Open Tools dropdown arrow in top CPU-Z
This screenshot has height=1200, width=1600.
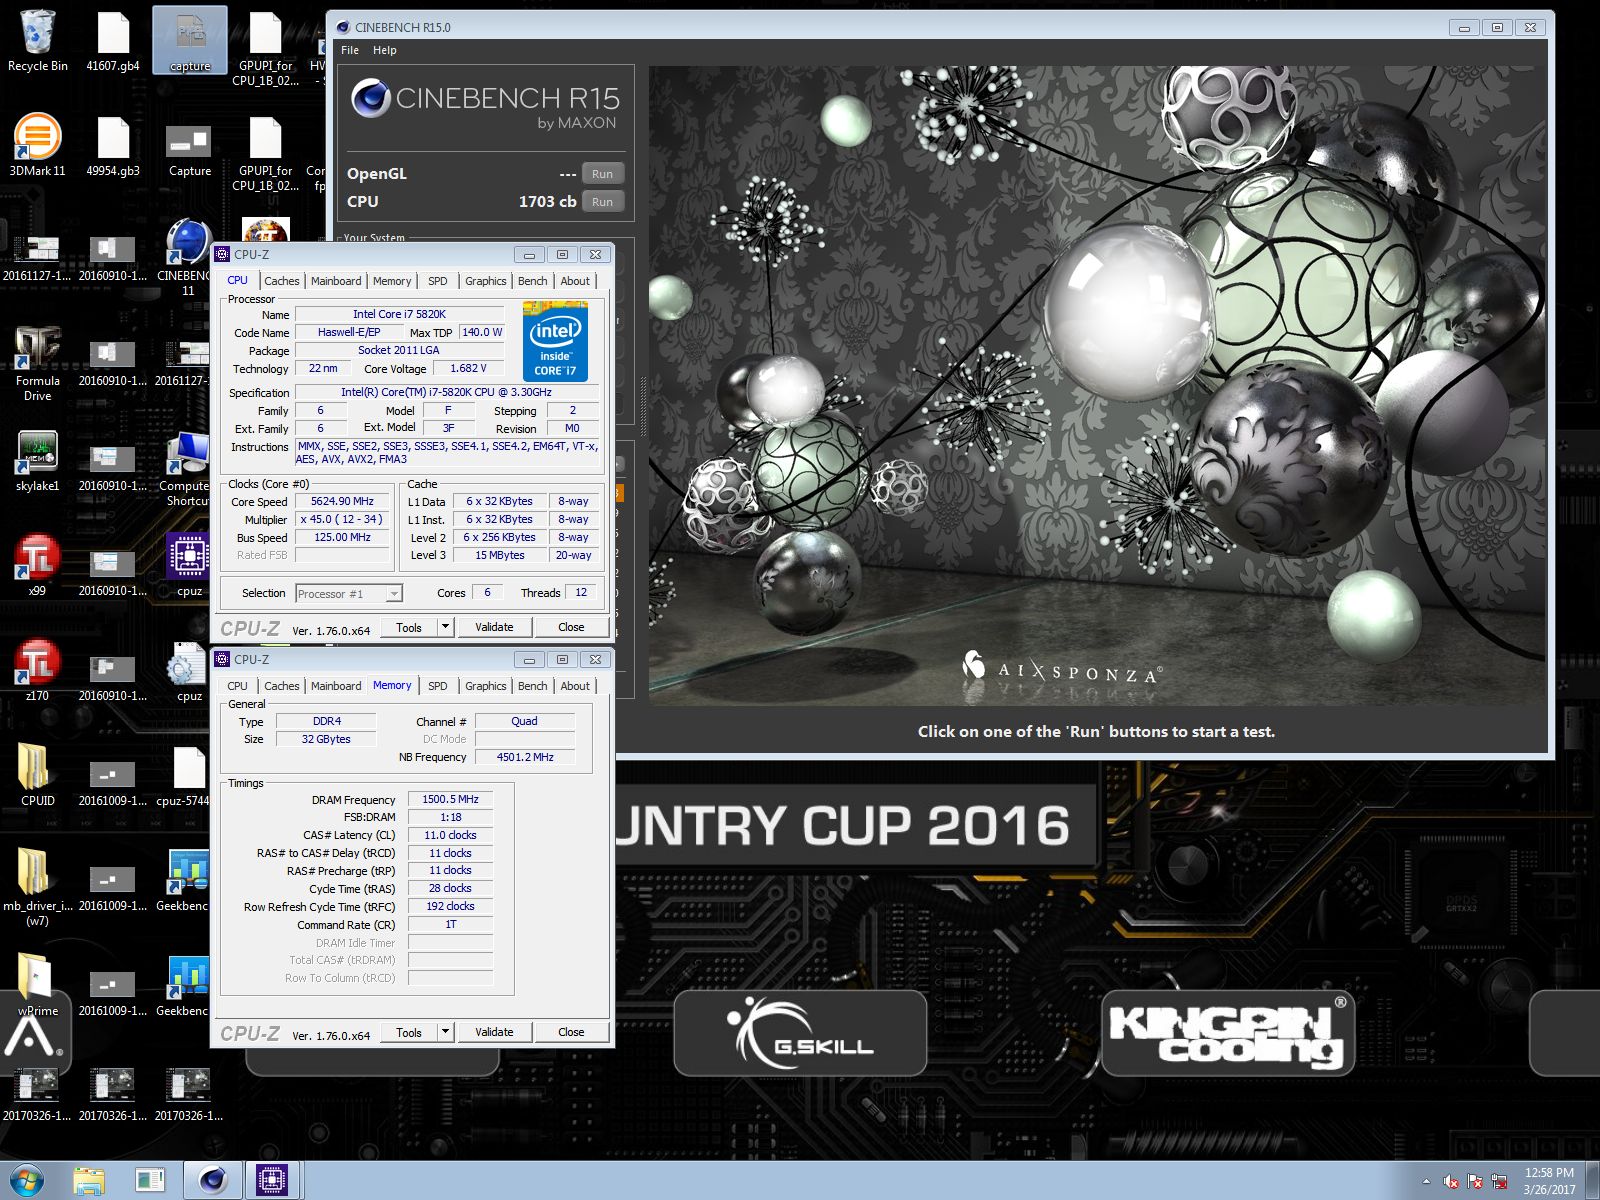[446, 627]
